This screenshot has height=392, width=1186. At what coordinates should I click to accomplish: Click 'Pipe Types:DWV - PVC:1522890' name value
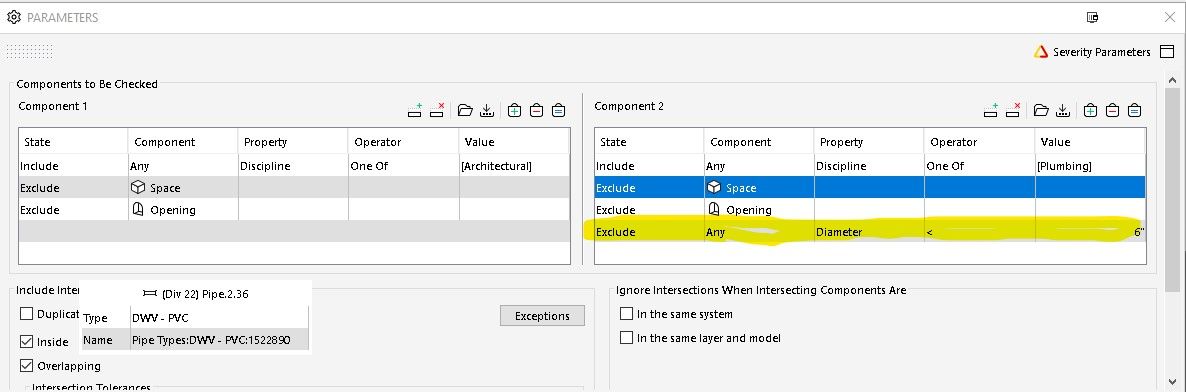(x=211, y=341)
